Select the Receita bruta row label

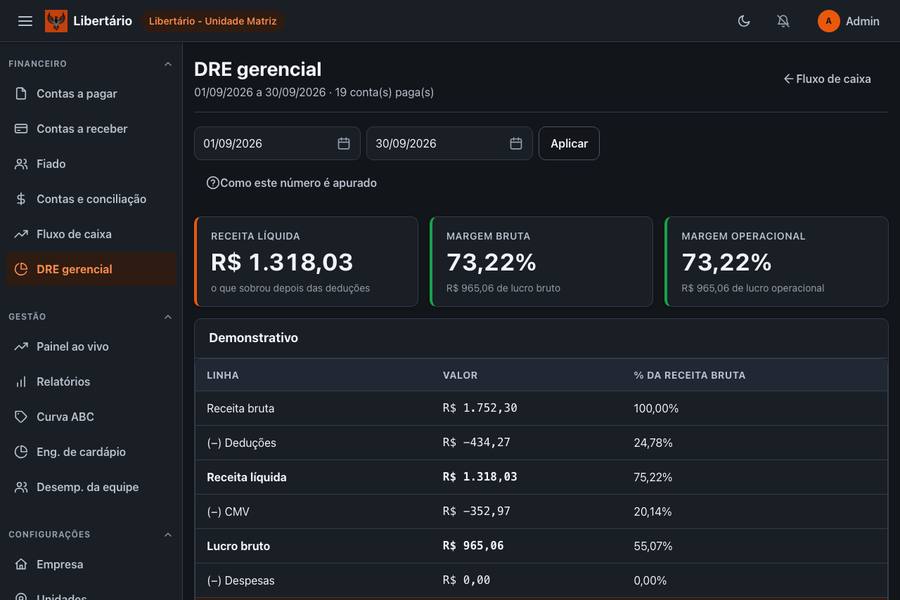[240, 408]
